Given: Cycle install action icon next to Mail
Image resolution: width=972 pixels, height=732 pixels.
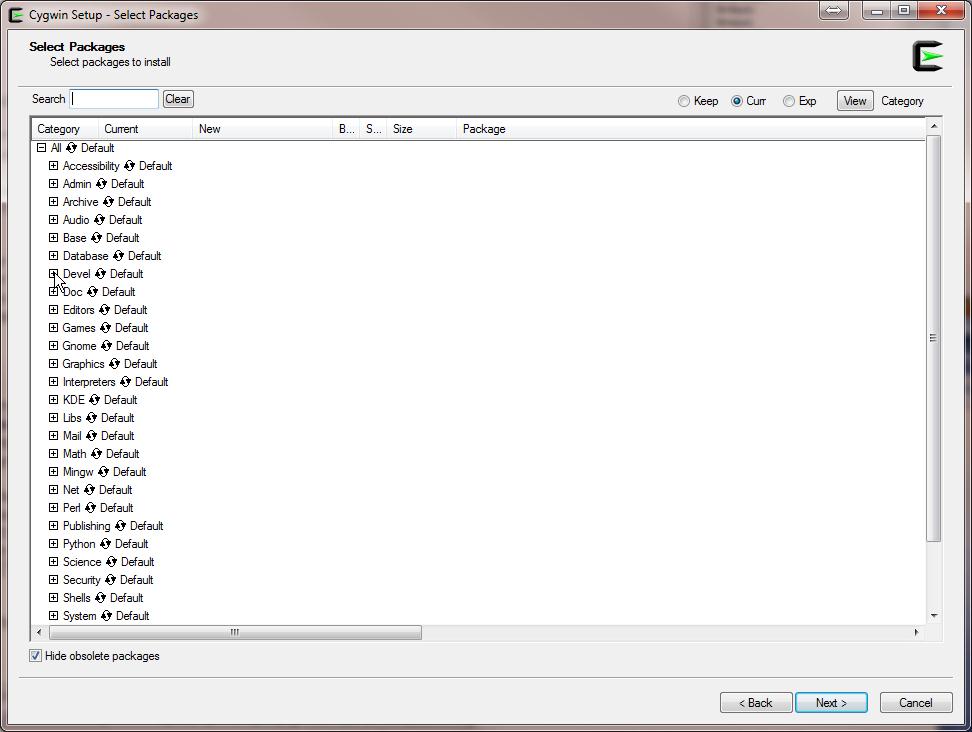Looking at the screenshot, I should 91,436.
